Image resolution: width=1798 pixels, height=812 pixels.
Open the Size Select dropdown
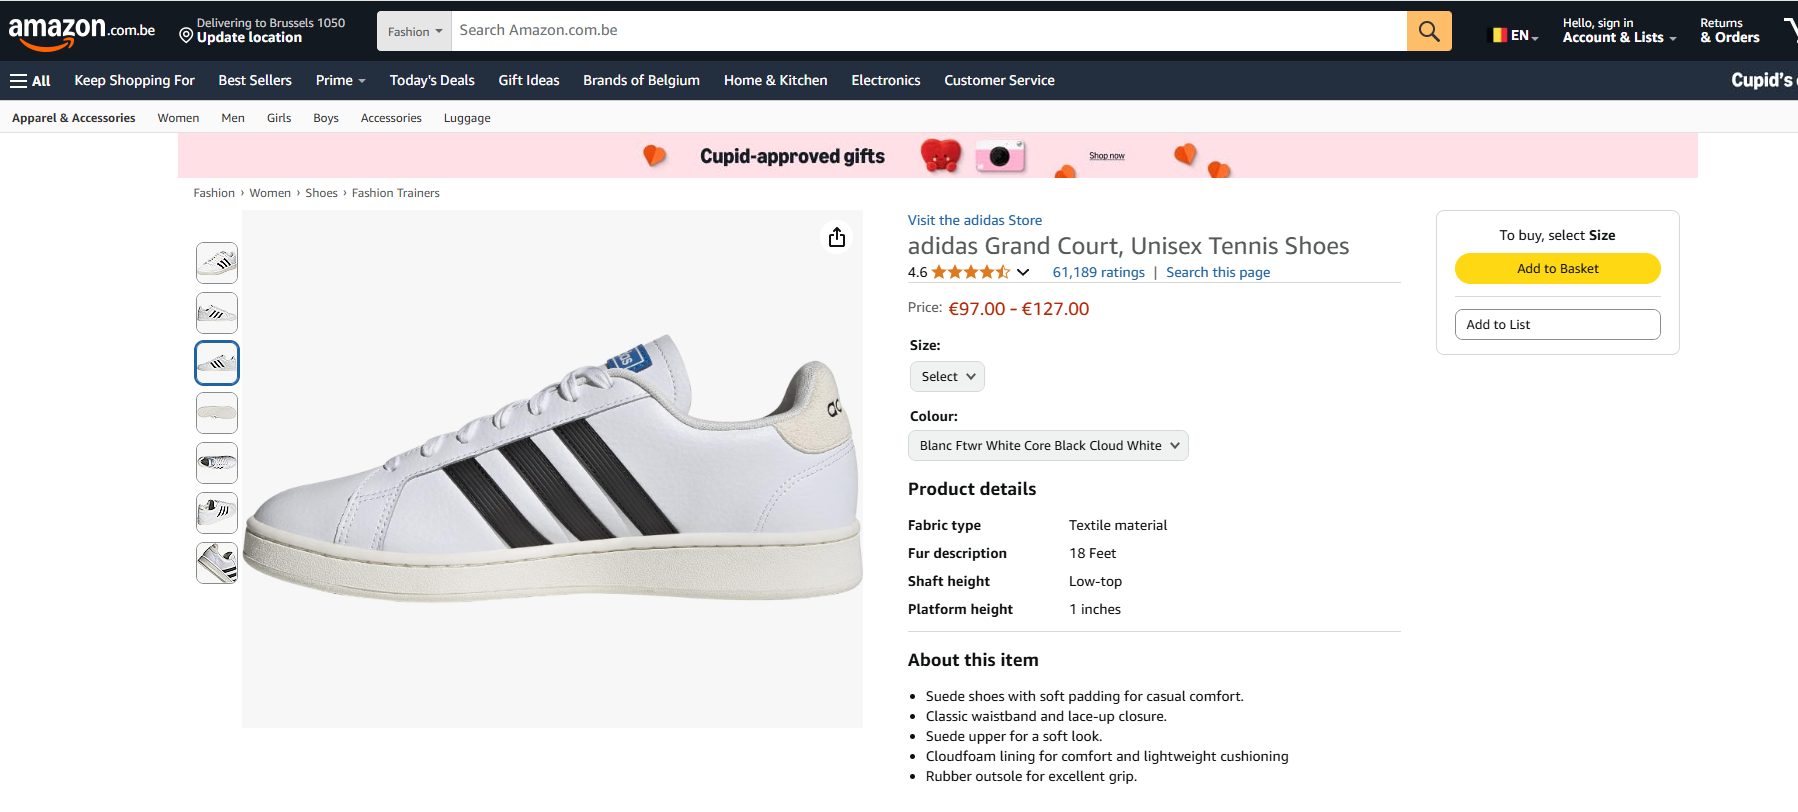click(x=947, y=377)
